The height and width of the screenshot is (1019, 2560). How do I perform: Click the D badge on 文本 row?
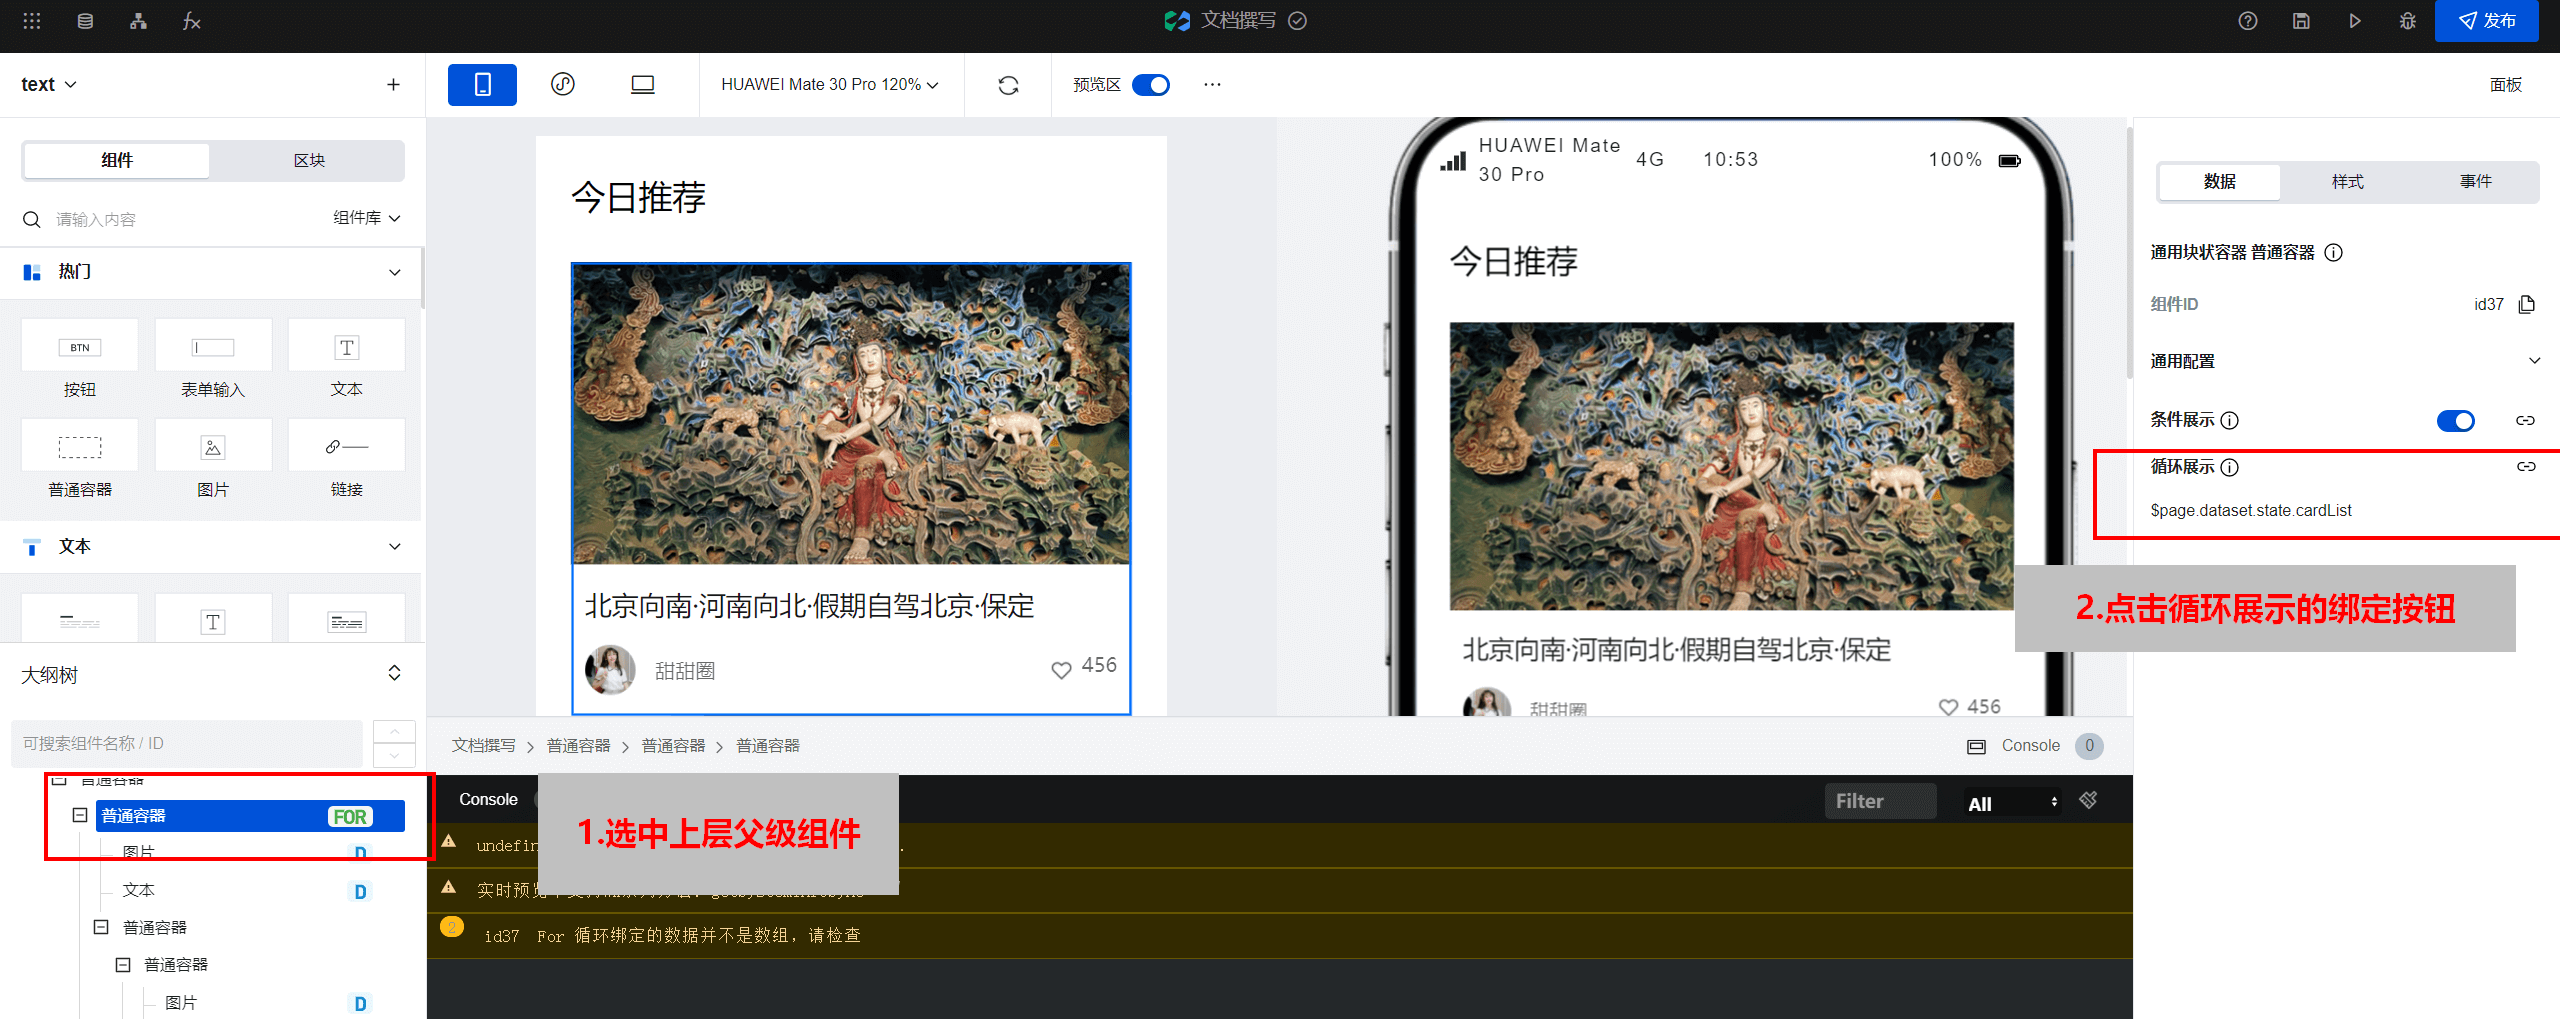coord(361,891)
